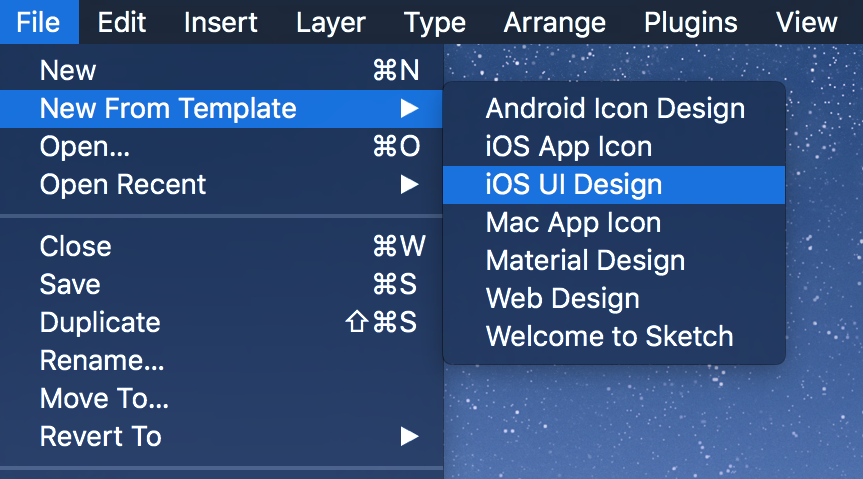The image size is (863, 479).
Task: Expand the Open Recent submenu
Action: (x=123, y=184)
